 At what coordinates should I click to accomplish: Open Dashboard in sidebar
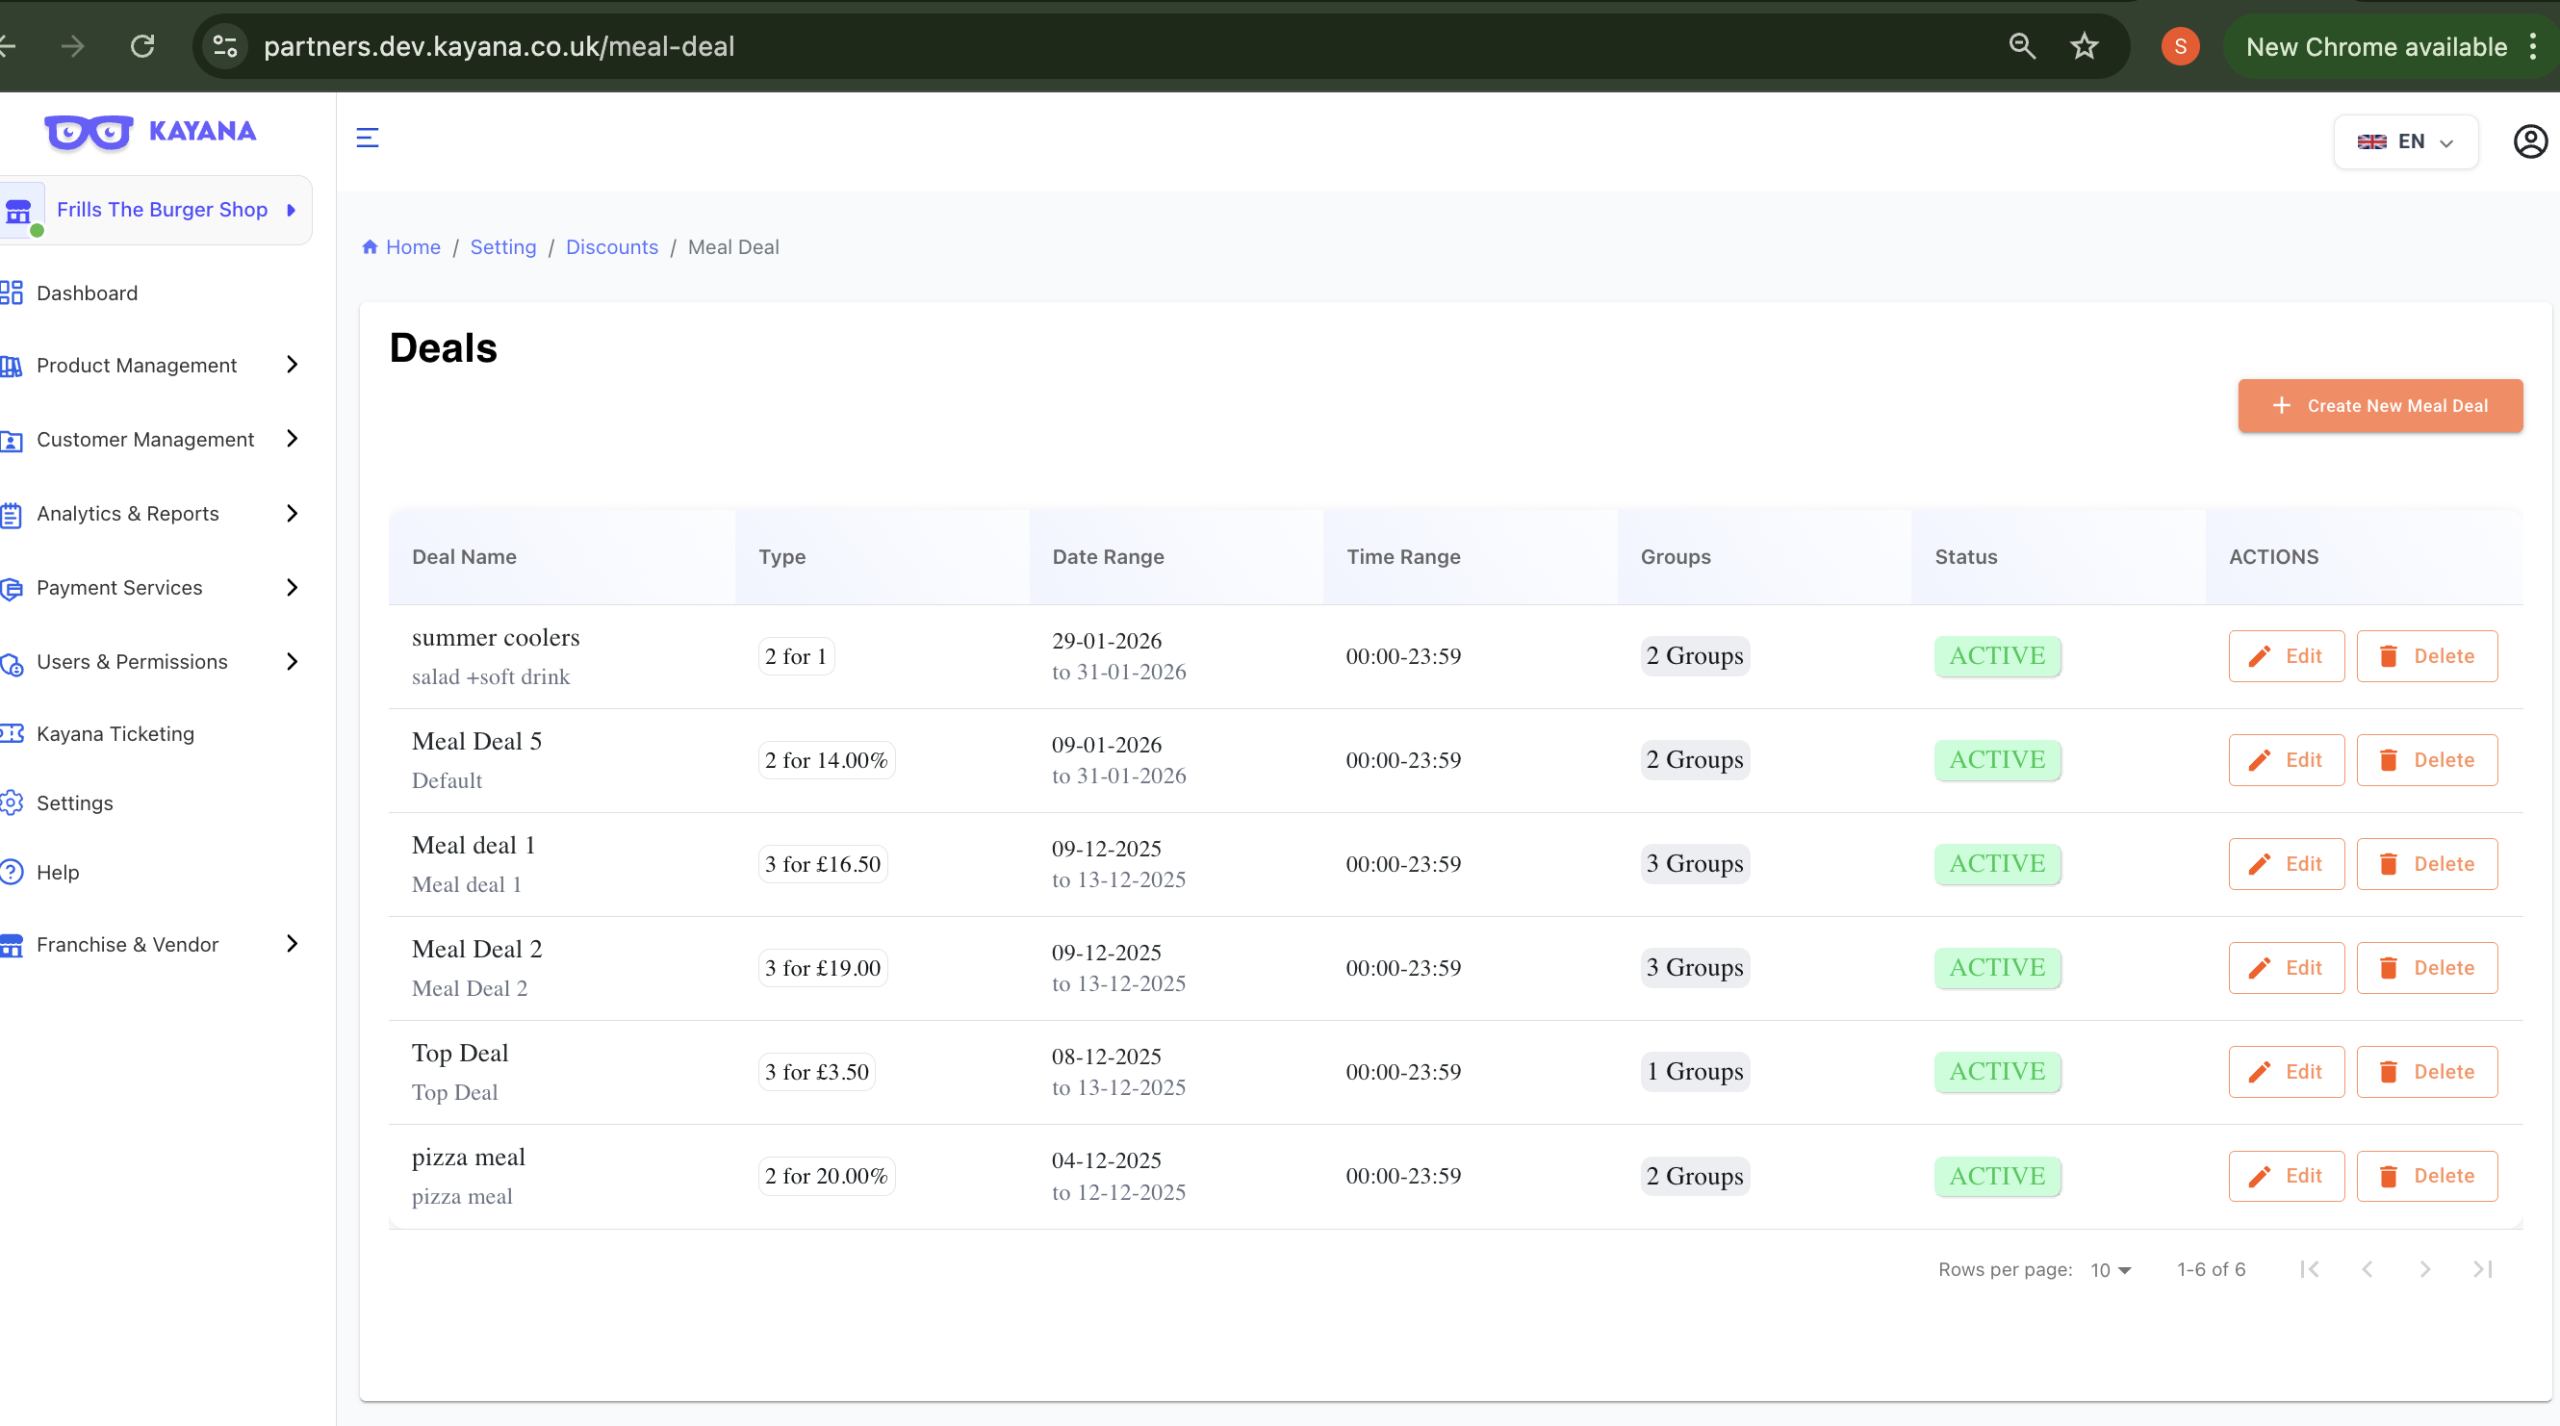point(87,293)
